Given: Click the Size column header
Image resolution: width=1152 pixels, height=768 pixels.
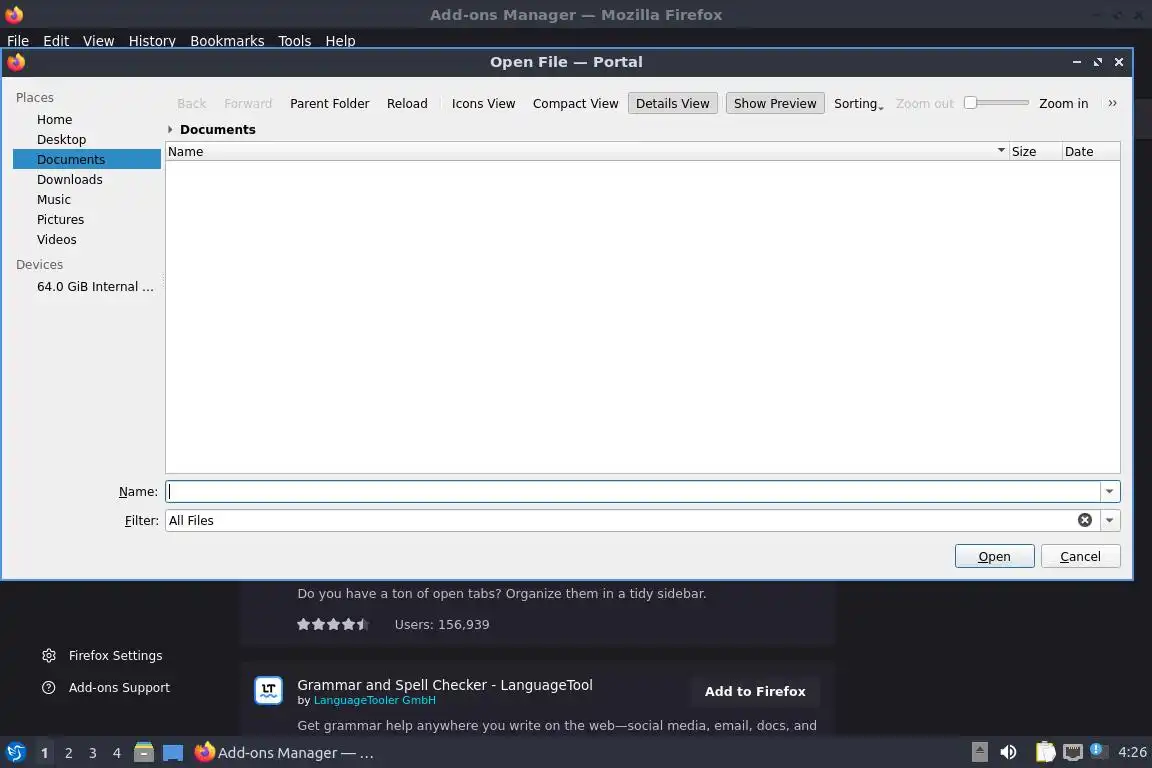Looking at the screenshot, I should [1035, 151].
